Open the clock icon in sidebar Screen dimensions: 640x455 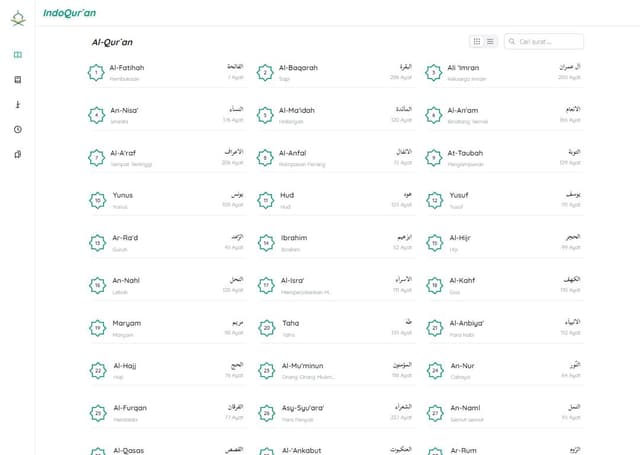pyautogui.click(x=18, y=129)
